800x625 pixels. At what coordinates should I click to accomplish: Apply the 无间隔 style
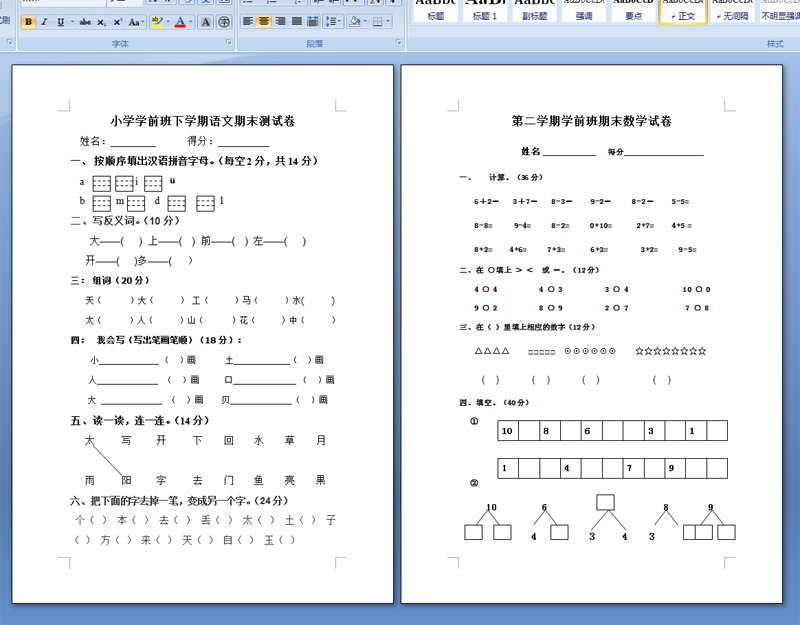point(732,11)
